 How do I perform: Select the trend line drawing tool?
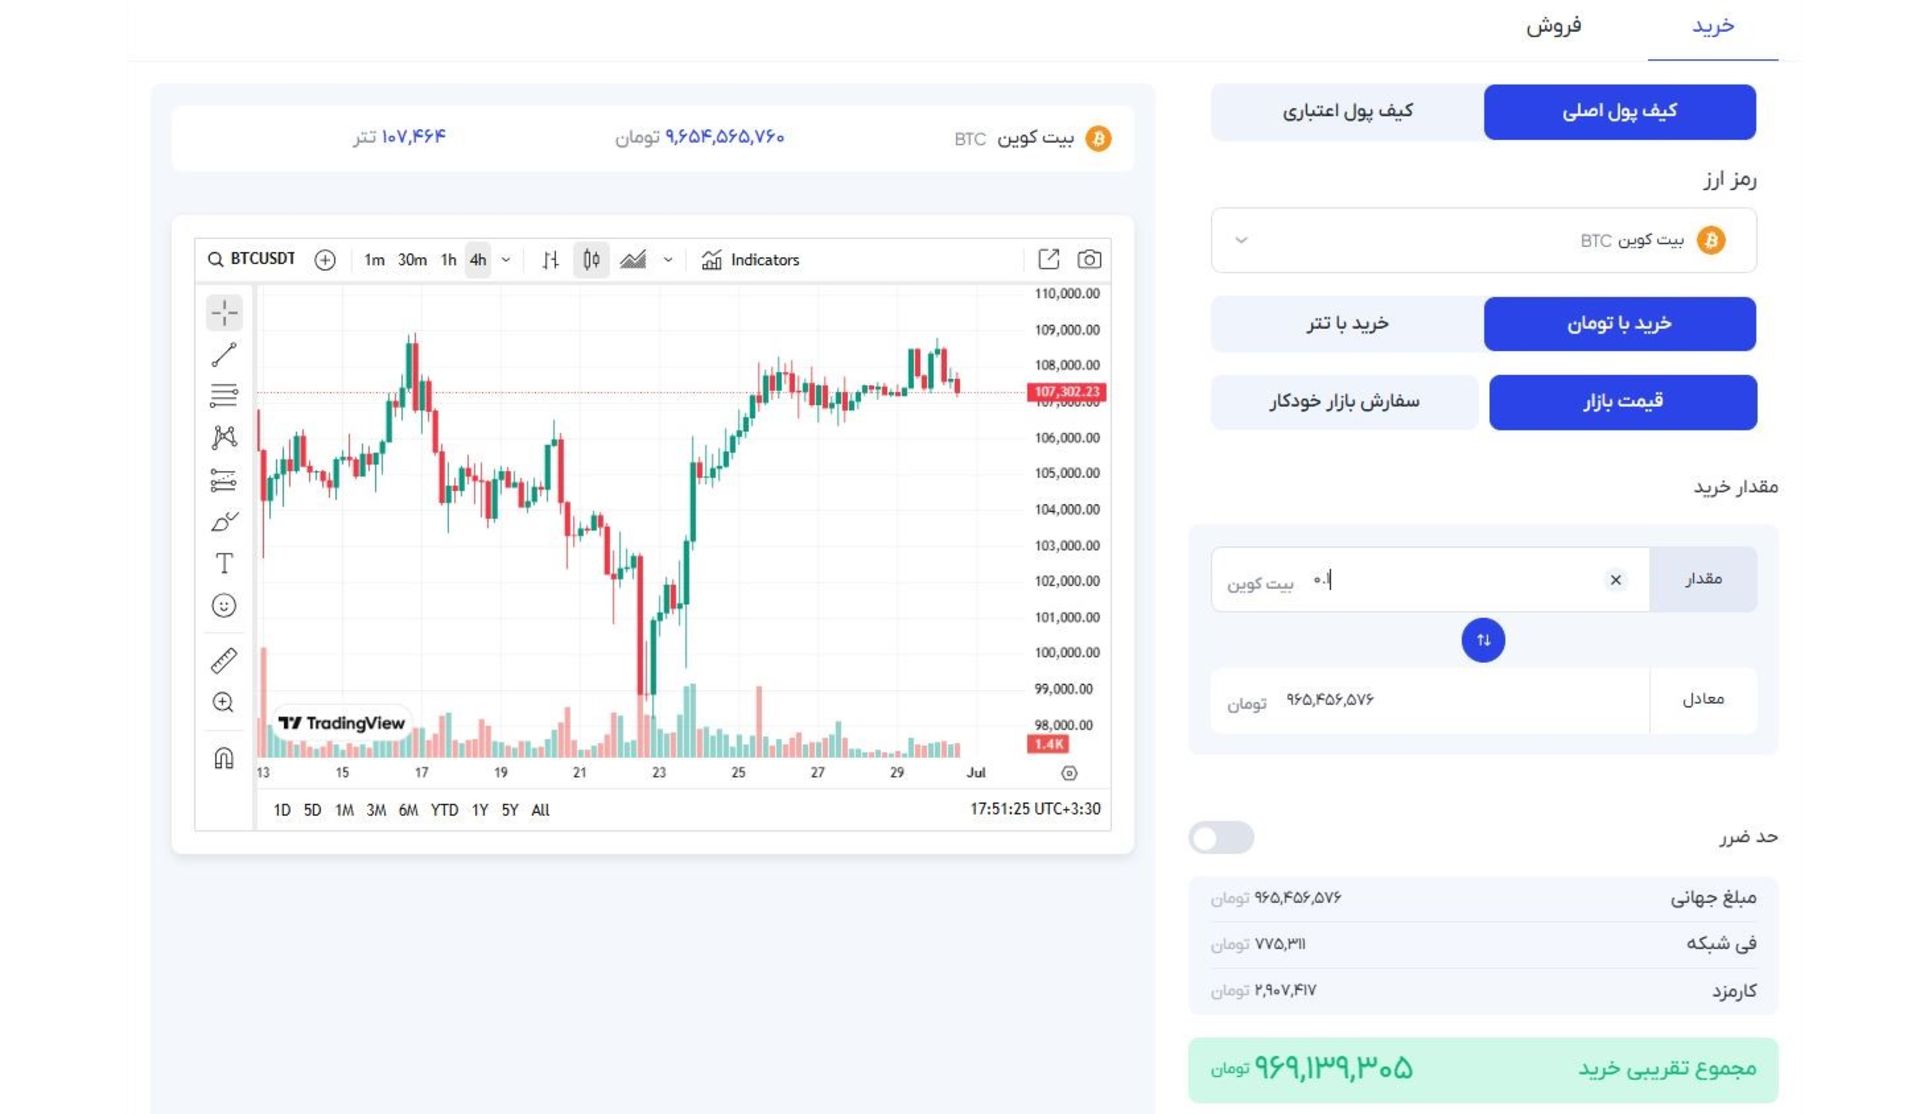224,355
